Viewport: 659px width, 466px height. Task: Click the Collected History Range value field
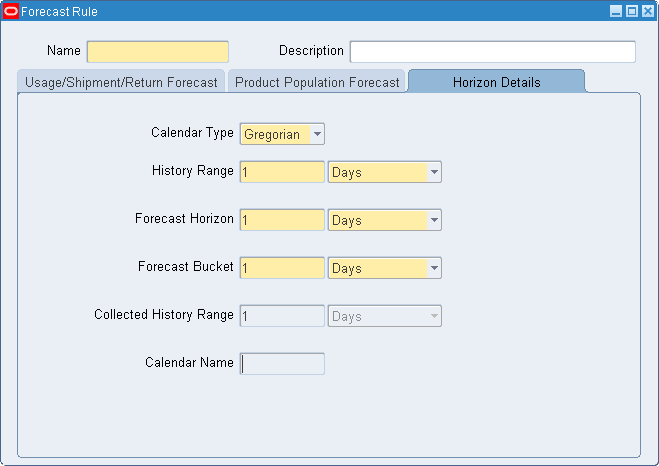coord(282,316)
